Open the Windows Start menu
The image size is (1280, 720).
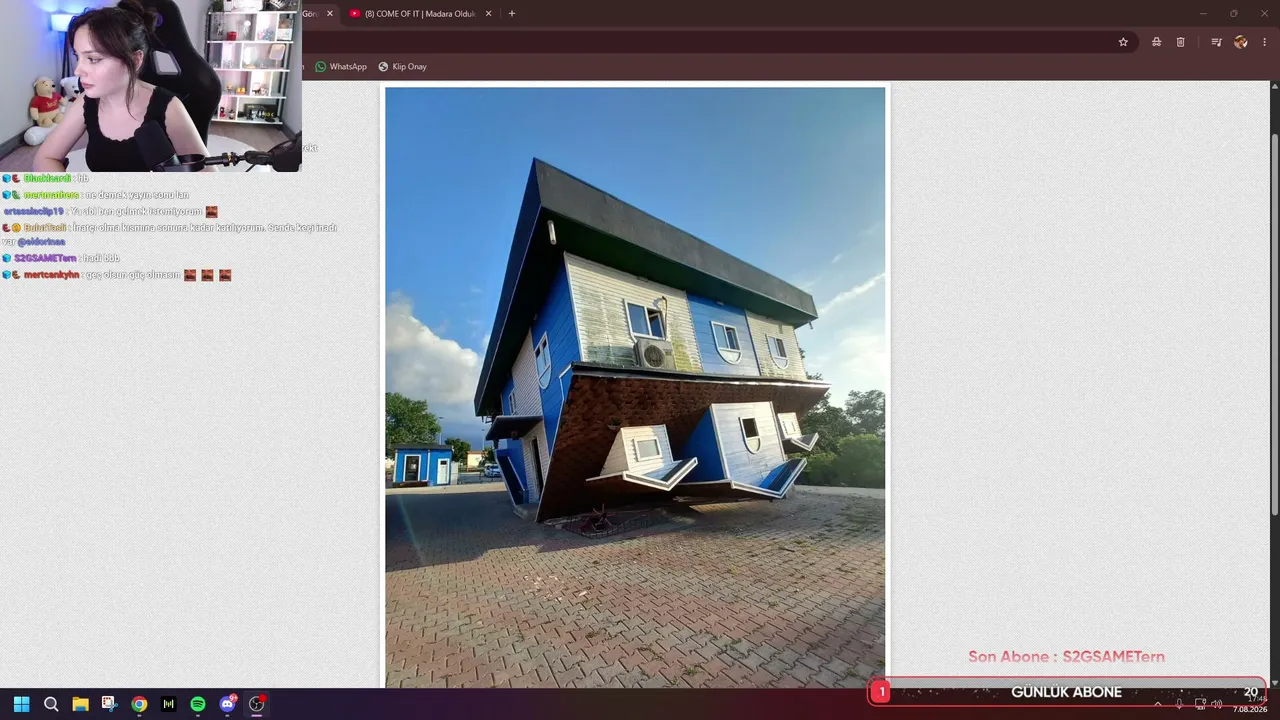[x=22, y=704]
